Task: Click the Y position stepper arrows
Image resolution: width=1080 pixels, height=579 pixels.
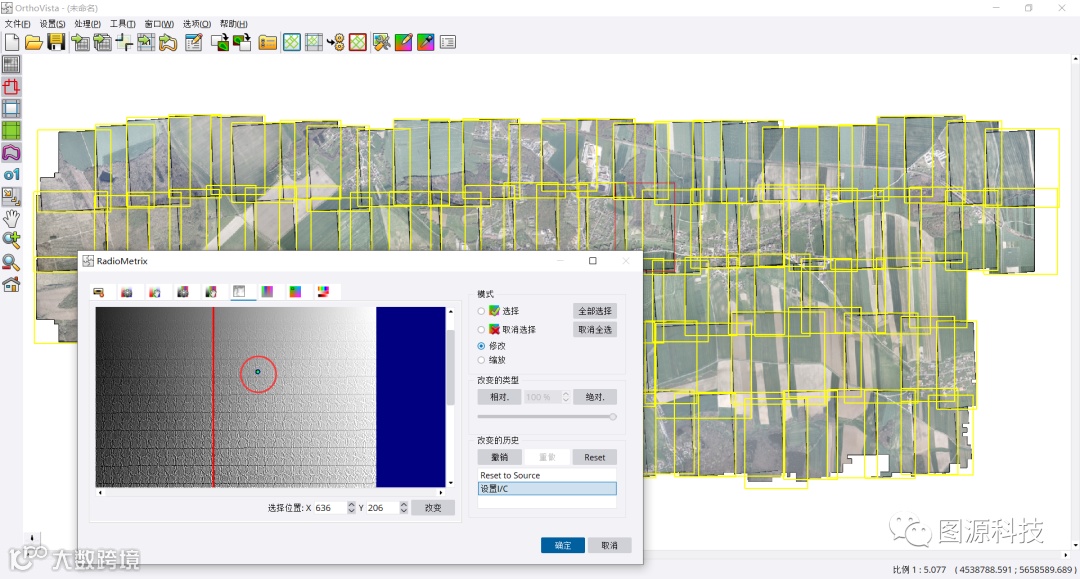Action: (404, 508)
